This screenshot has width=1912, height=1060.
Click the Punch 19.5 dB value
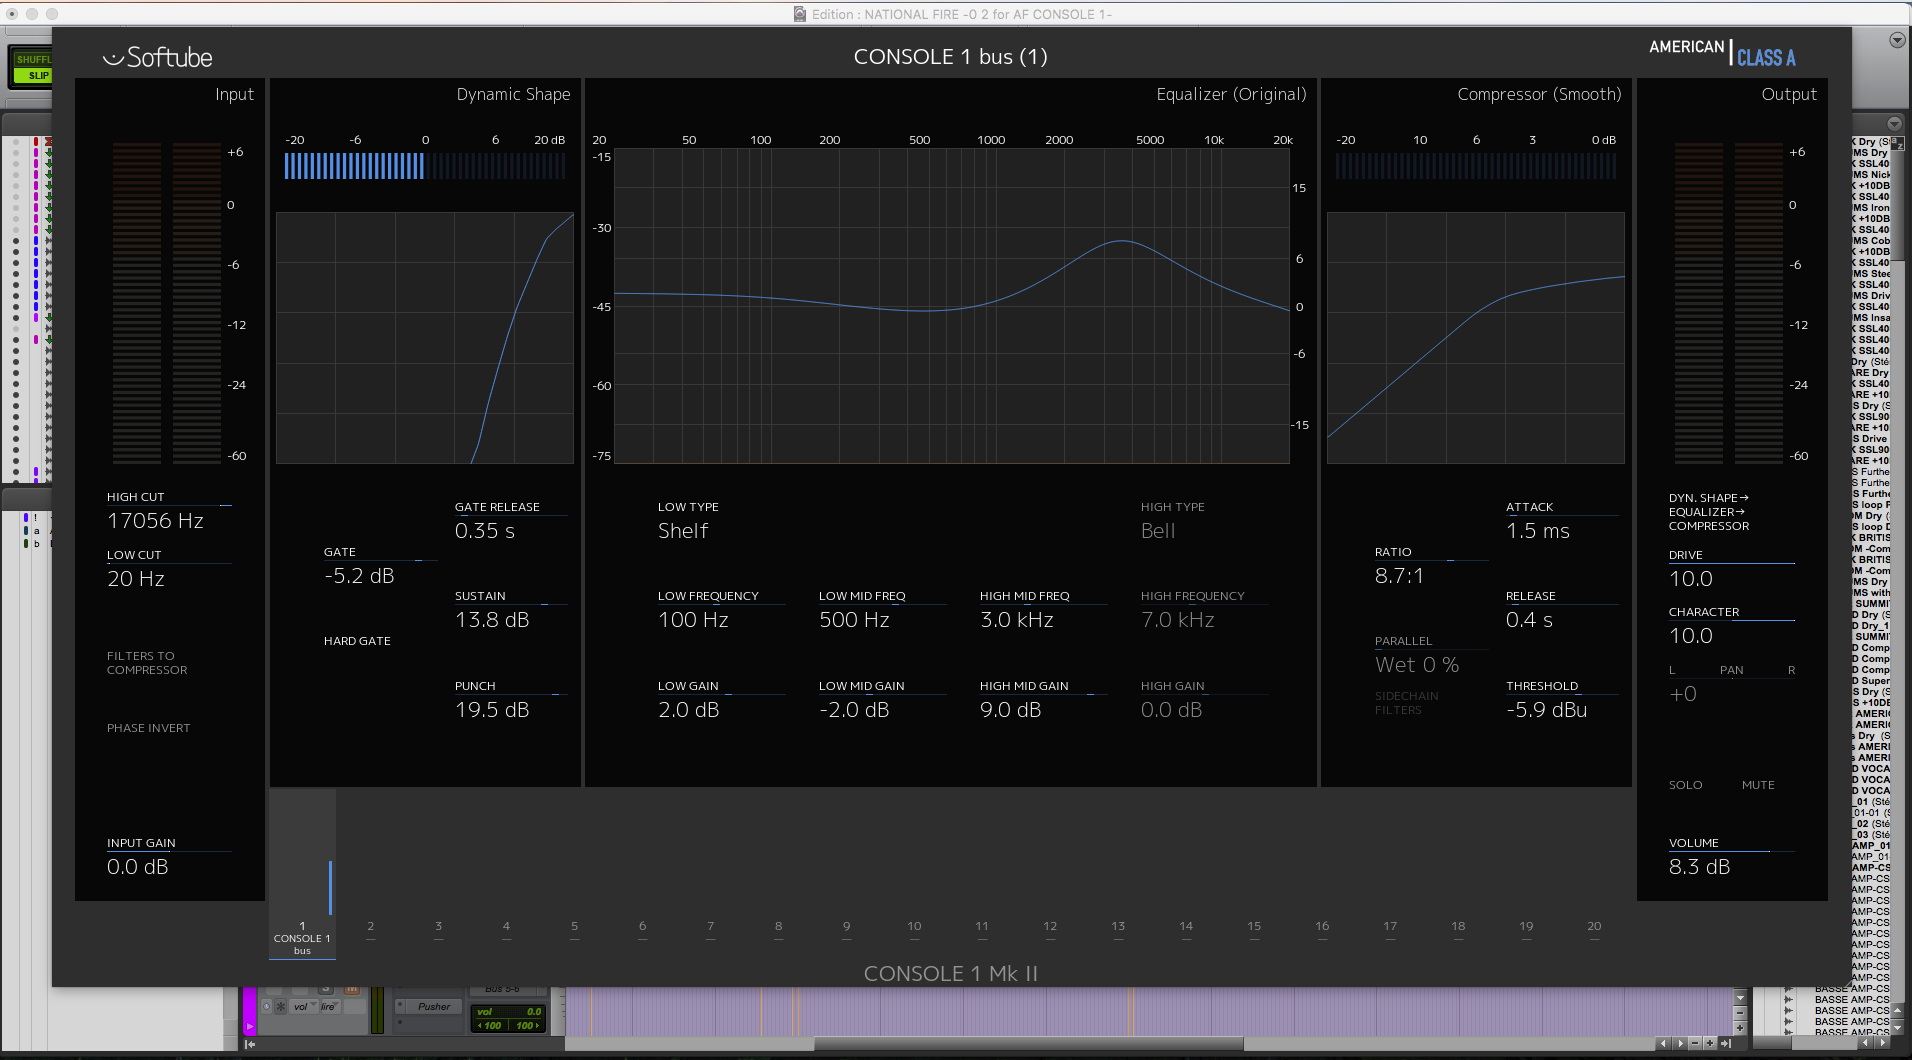492,710
